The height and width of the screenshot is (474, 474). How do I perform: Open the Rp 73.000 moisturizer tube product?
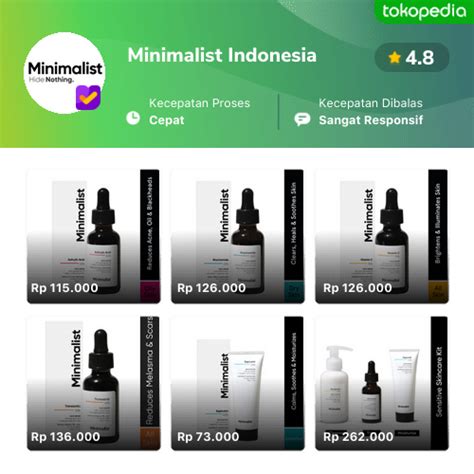coord(238,383)
